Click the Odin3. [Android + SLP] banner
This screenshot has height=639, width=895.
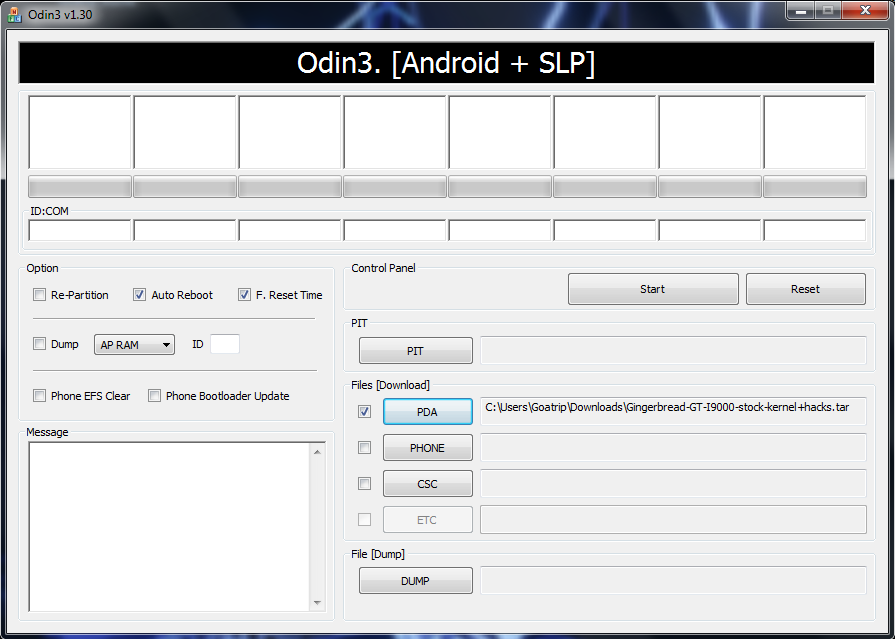pos(446,62)
